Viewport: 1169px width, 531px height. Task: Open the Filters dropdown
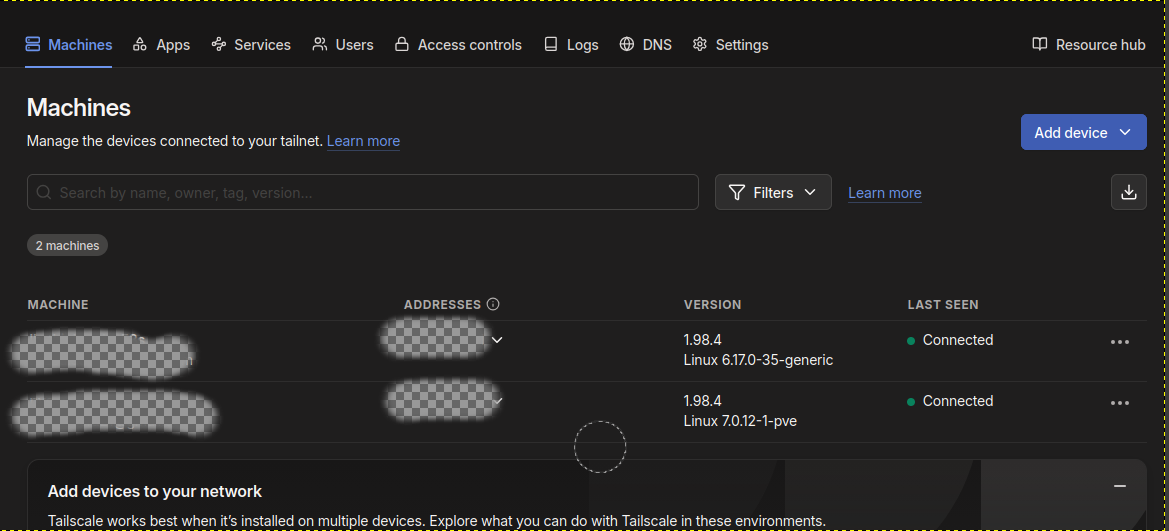(x=773, y=192)
